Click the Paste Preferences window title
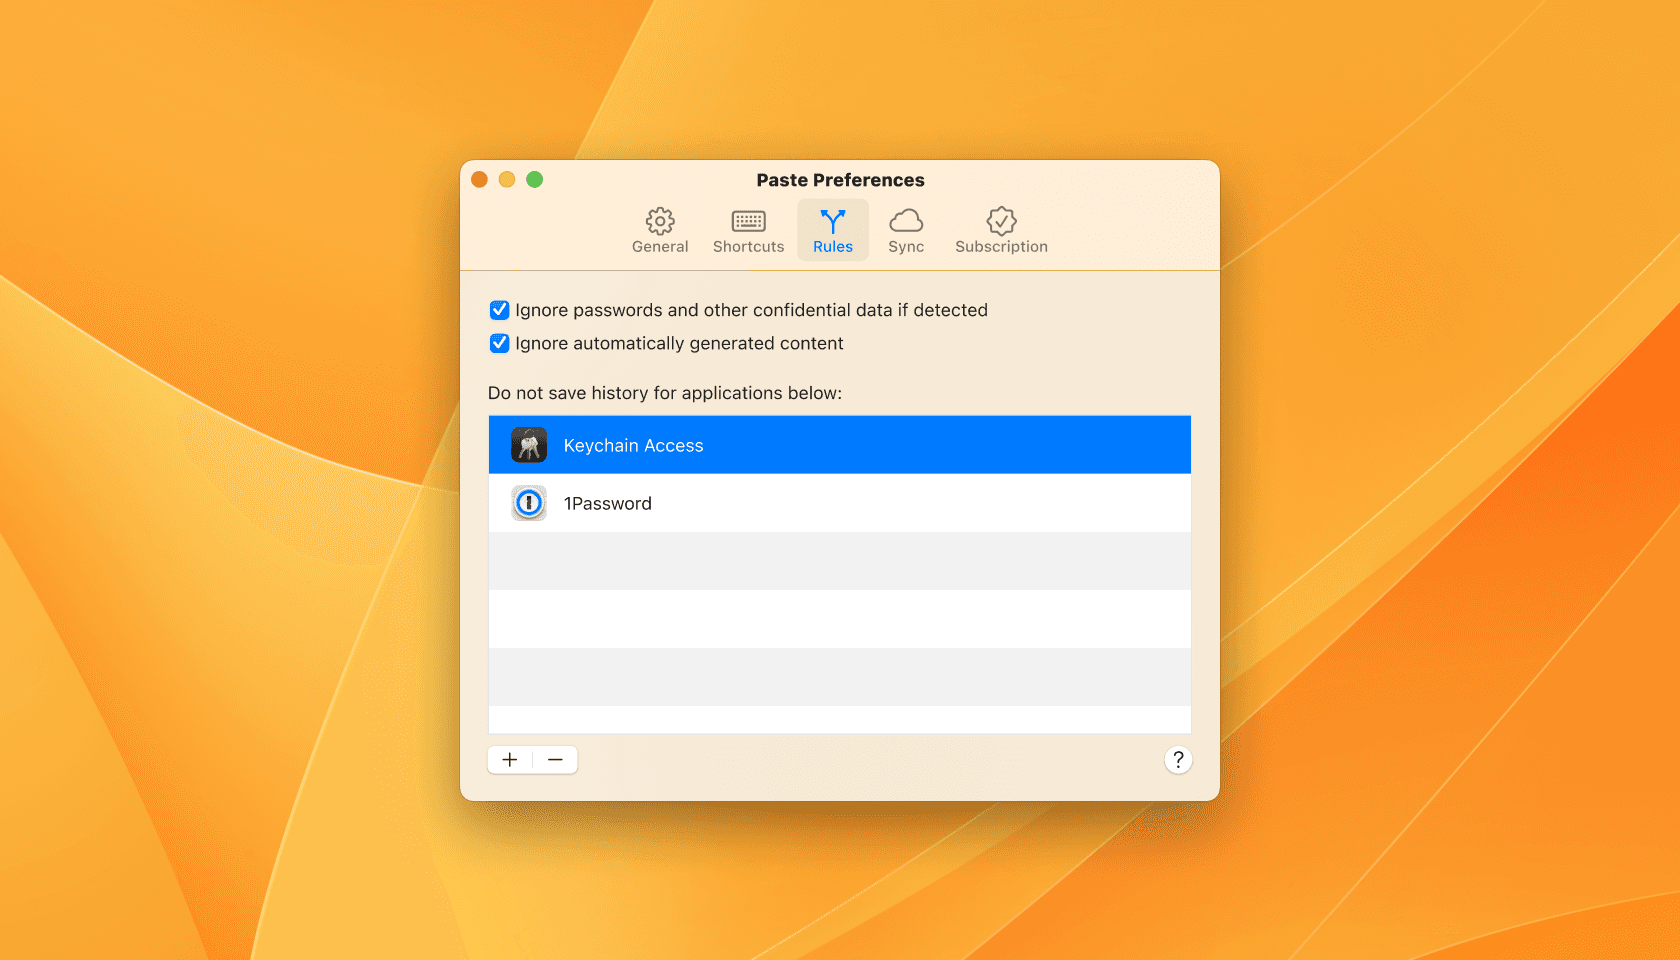Image resolution: width=1680 pixels, height=960 pixels. [x=840, y=180]
